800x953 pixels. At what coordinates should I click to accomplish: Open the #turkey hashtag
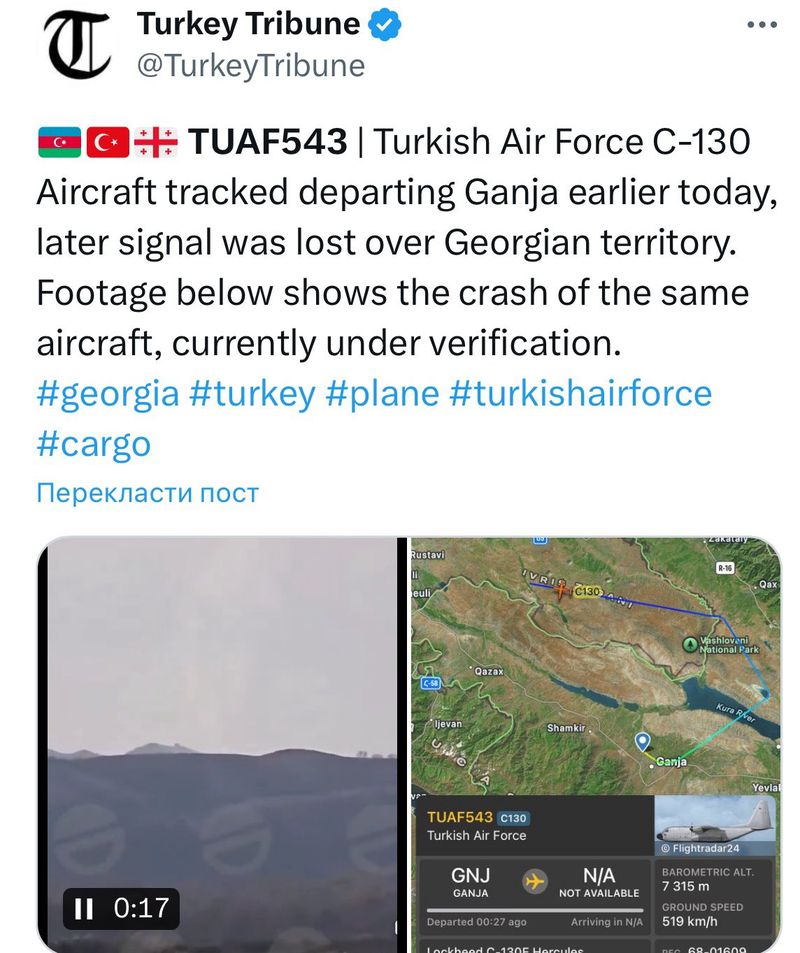(x=251, y=393)
